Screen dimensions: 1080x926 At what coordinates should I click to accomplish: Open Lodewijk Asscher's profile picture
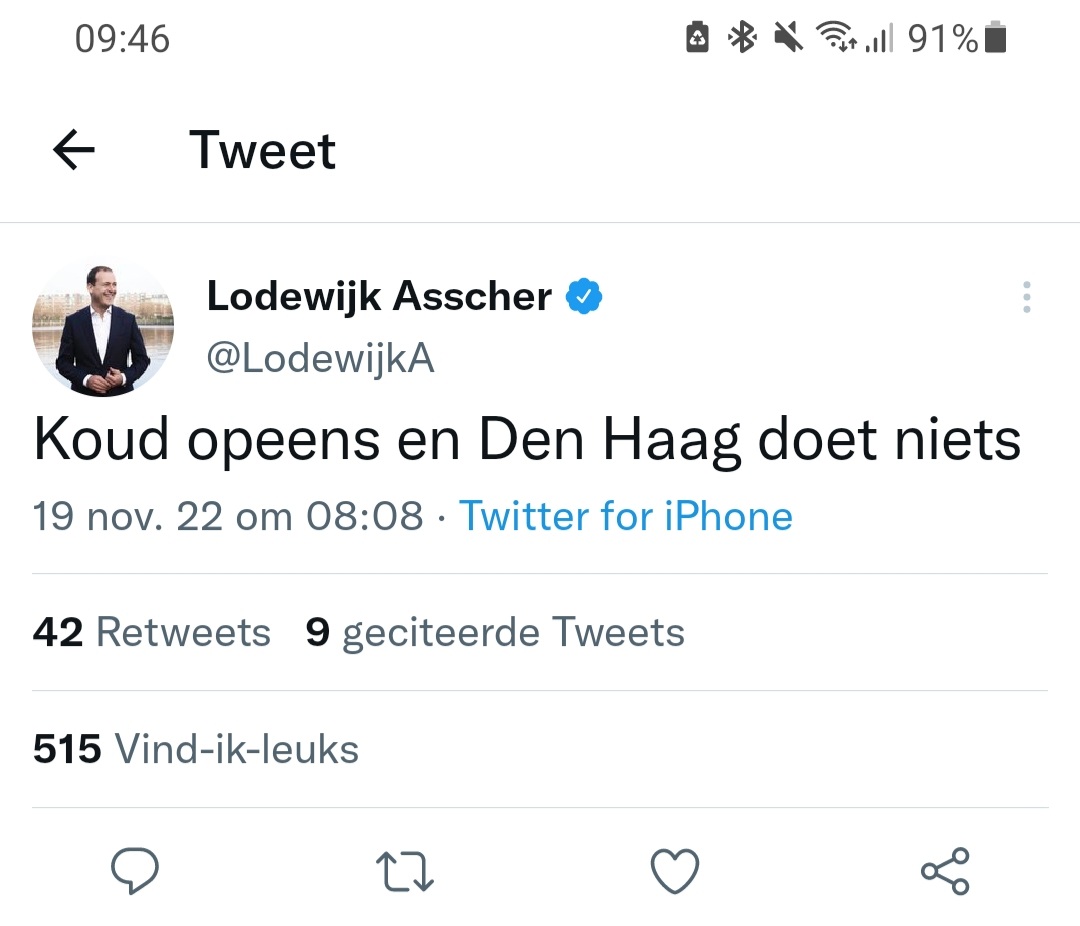[x=103, y=329]
